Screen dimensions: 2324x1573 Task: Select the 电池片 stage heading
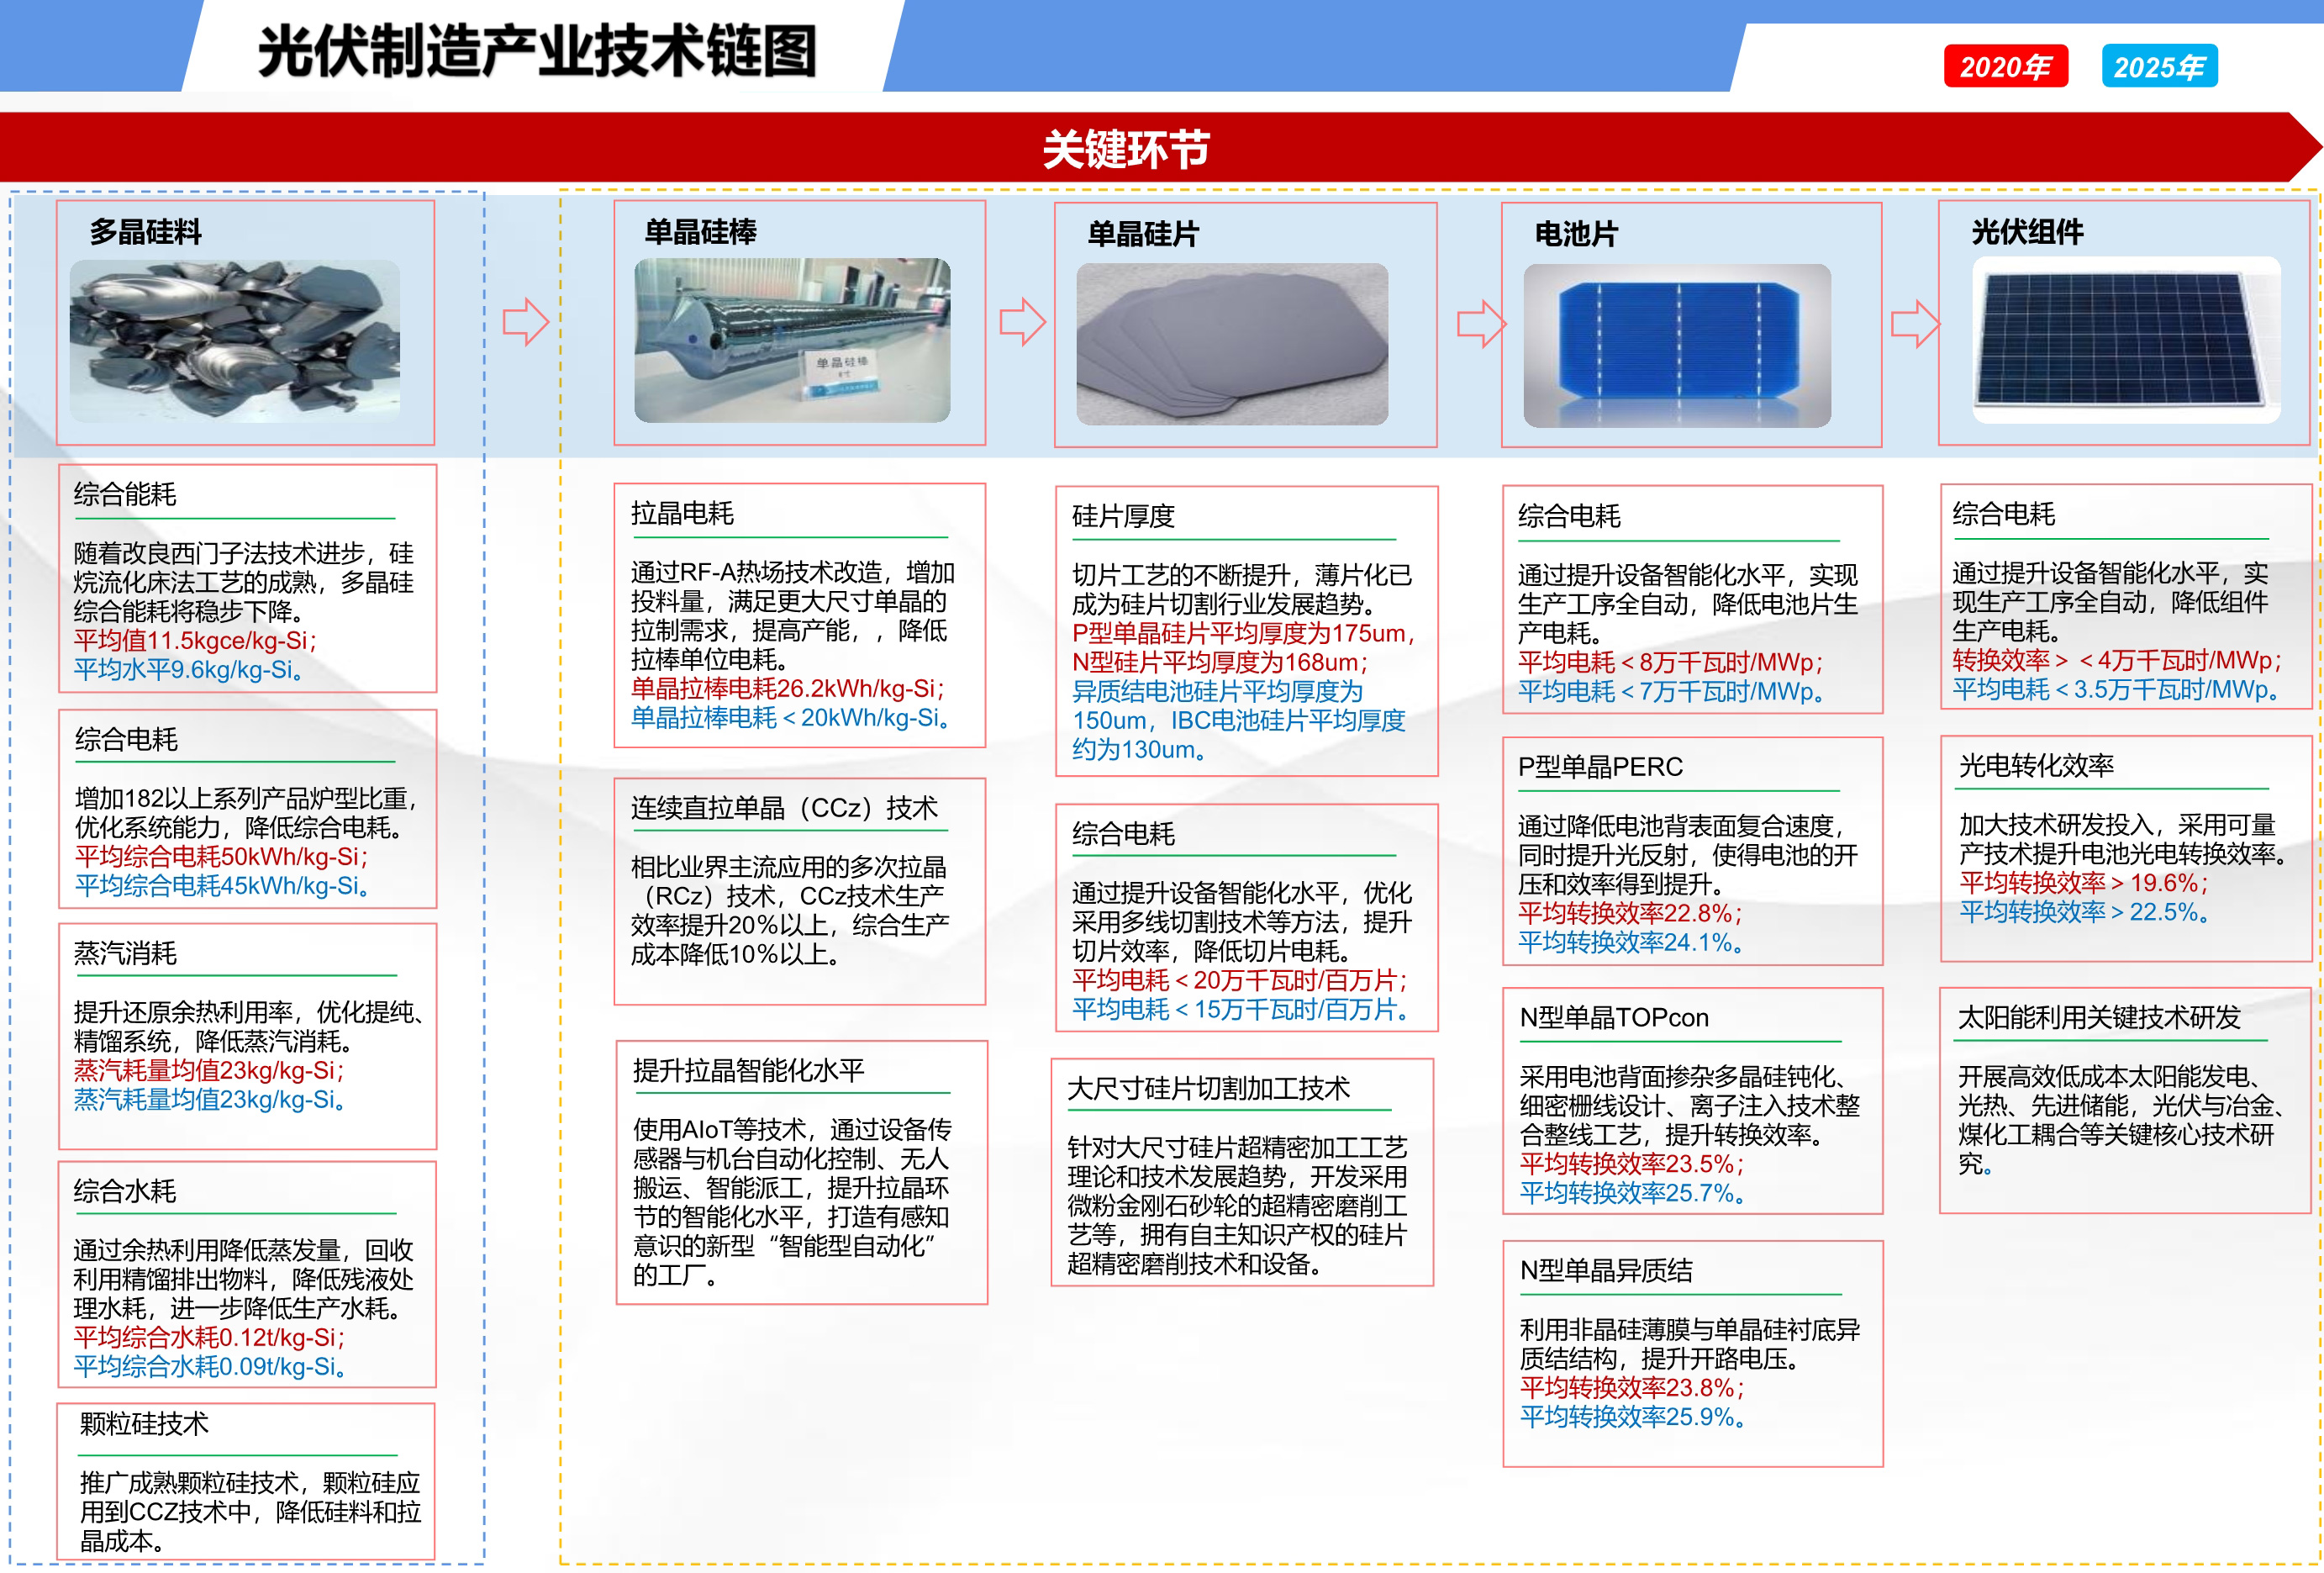[x=1576, y=233]
